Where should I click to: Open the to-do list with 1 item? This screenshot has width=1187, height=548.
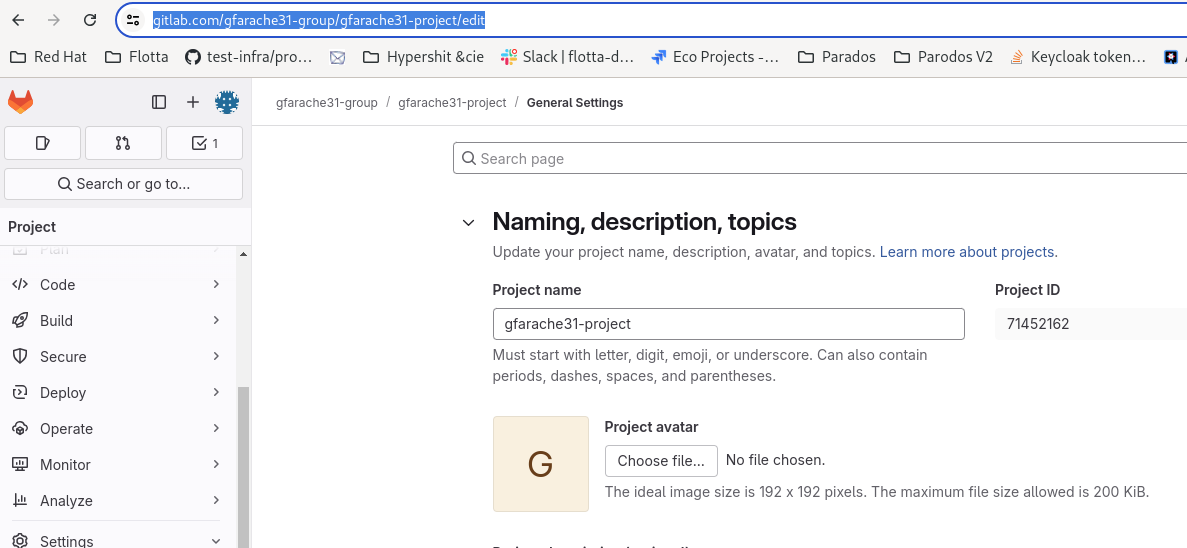point(204,143)
